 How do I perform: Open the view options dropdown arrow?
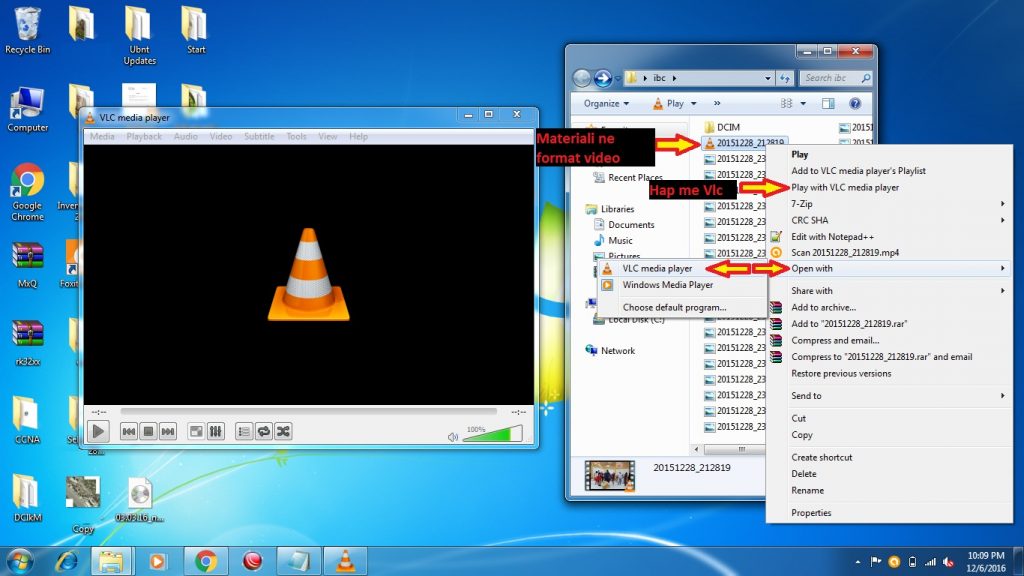click(x=803, y=103)
